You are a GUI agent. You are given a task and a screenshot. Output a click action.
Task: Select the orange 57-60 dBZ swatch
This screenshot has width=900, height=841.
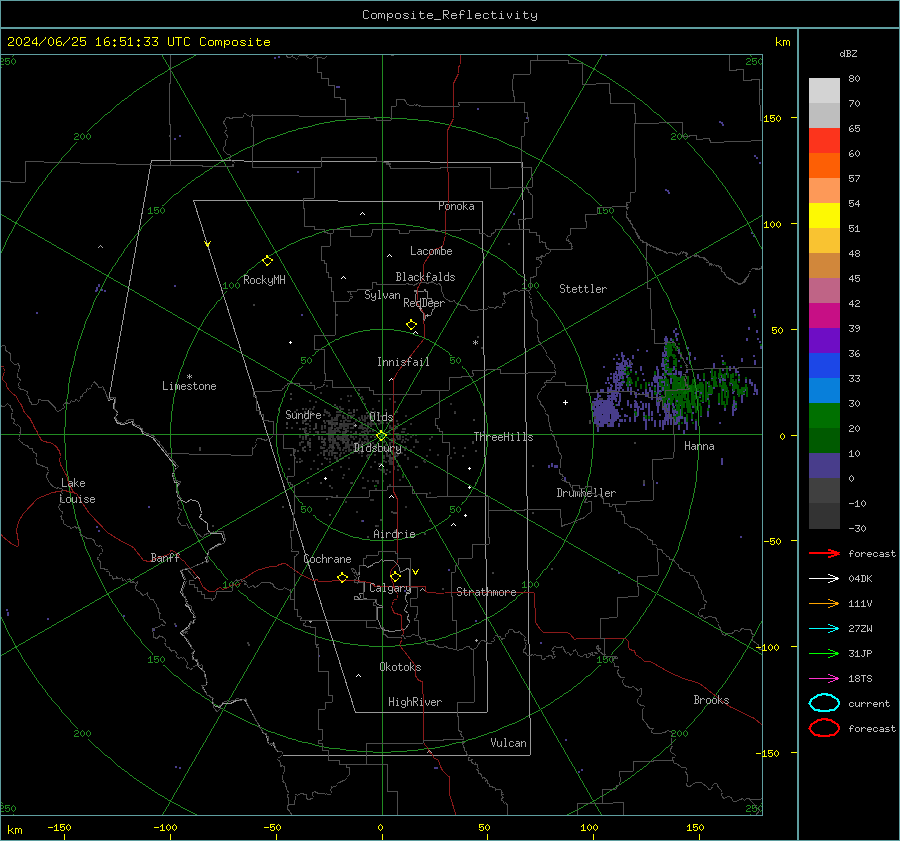tap(824, 165)
